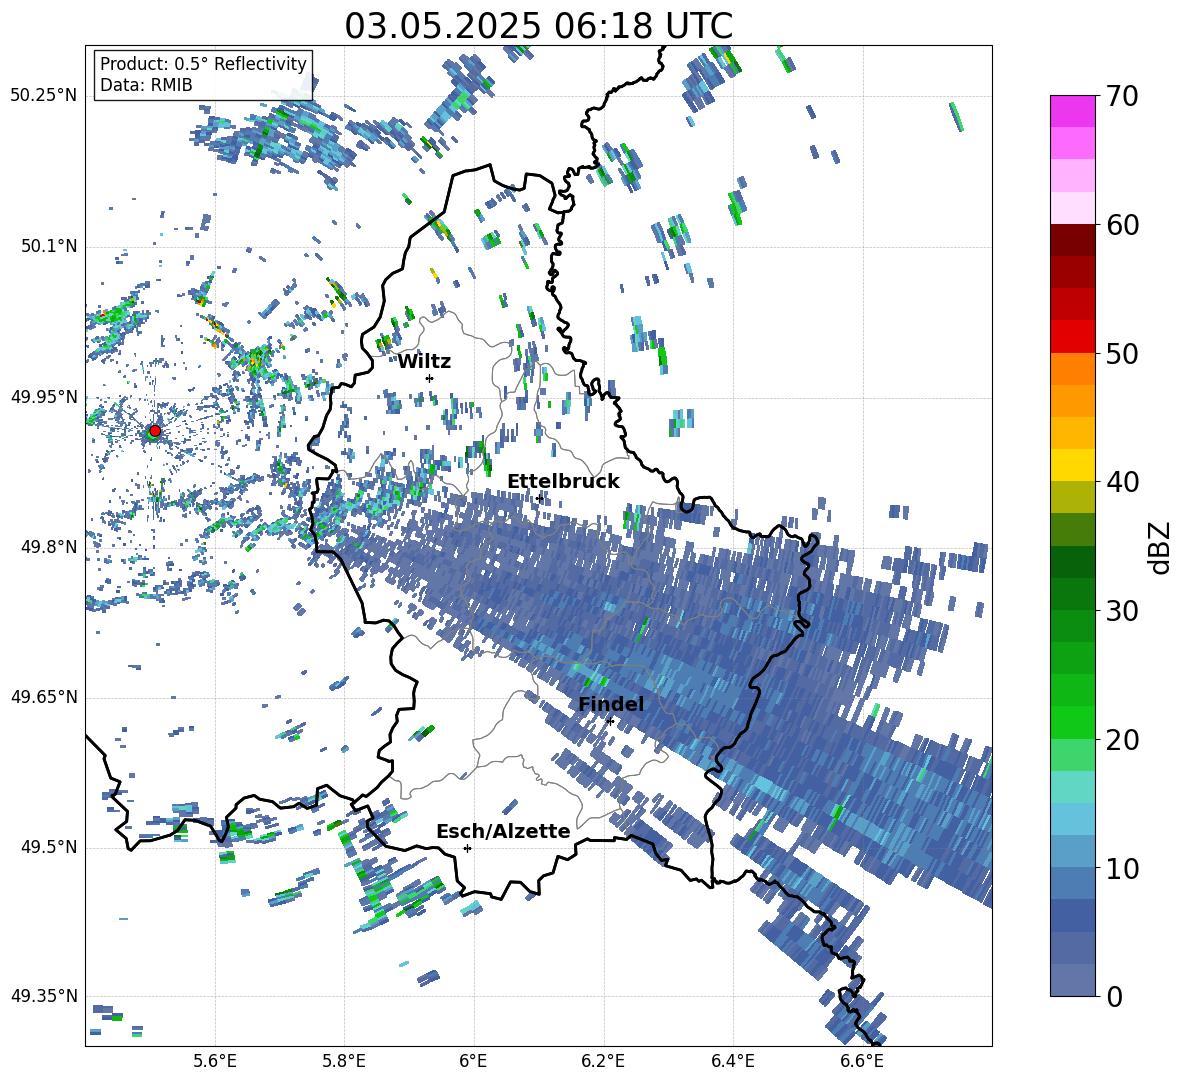
Task: Click the Ettelbruck location cross marker
Action: click(538, 499)
